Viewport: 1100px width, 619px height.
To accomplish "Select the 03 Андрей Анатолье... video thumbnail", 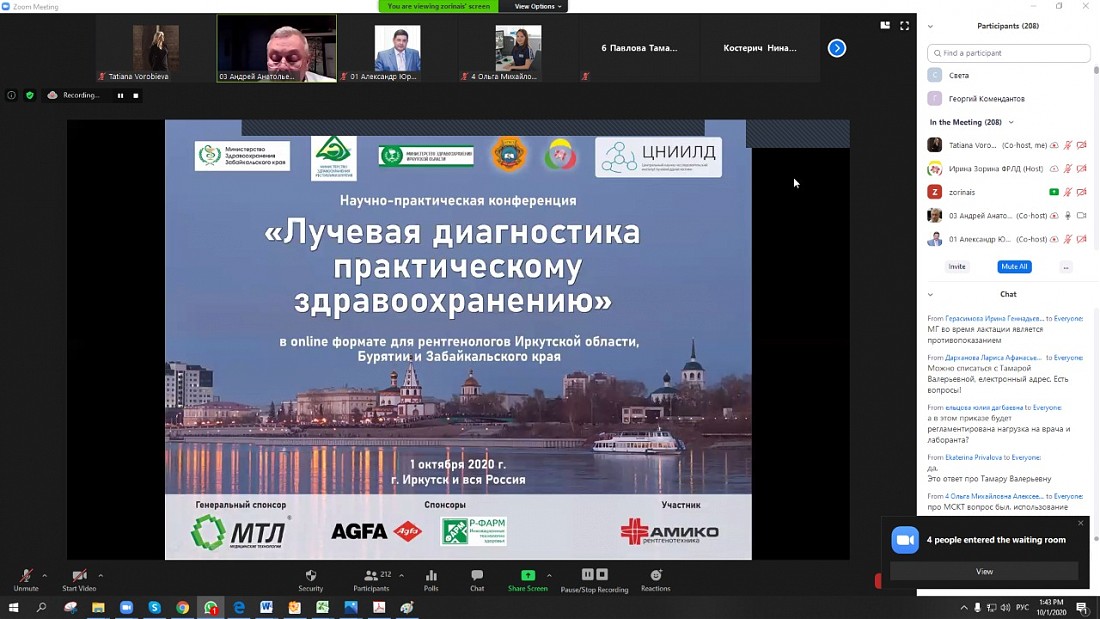I will (x=276, y=48).
